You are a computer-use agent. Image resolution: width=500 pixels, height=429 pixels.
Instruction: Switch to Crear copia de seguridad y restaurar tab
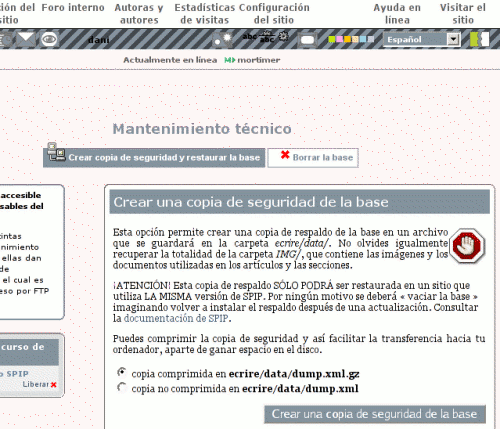154,158
